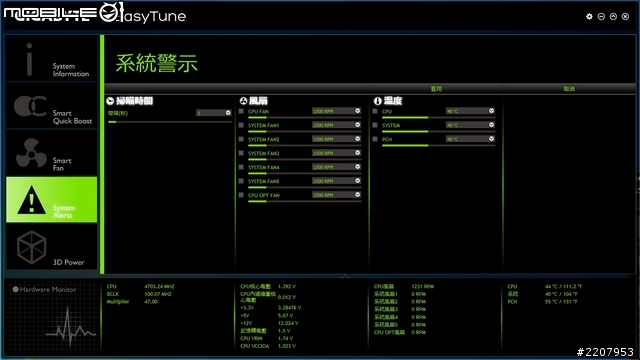Adjust the PCH temperature threshold slider

coord(438,145)
